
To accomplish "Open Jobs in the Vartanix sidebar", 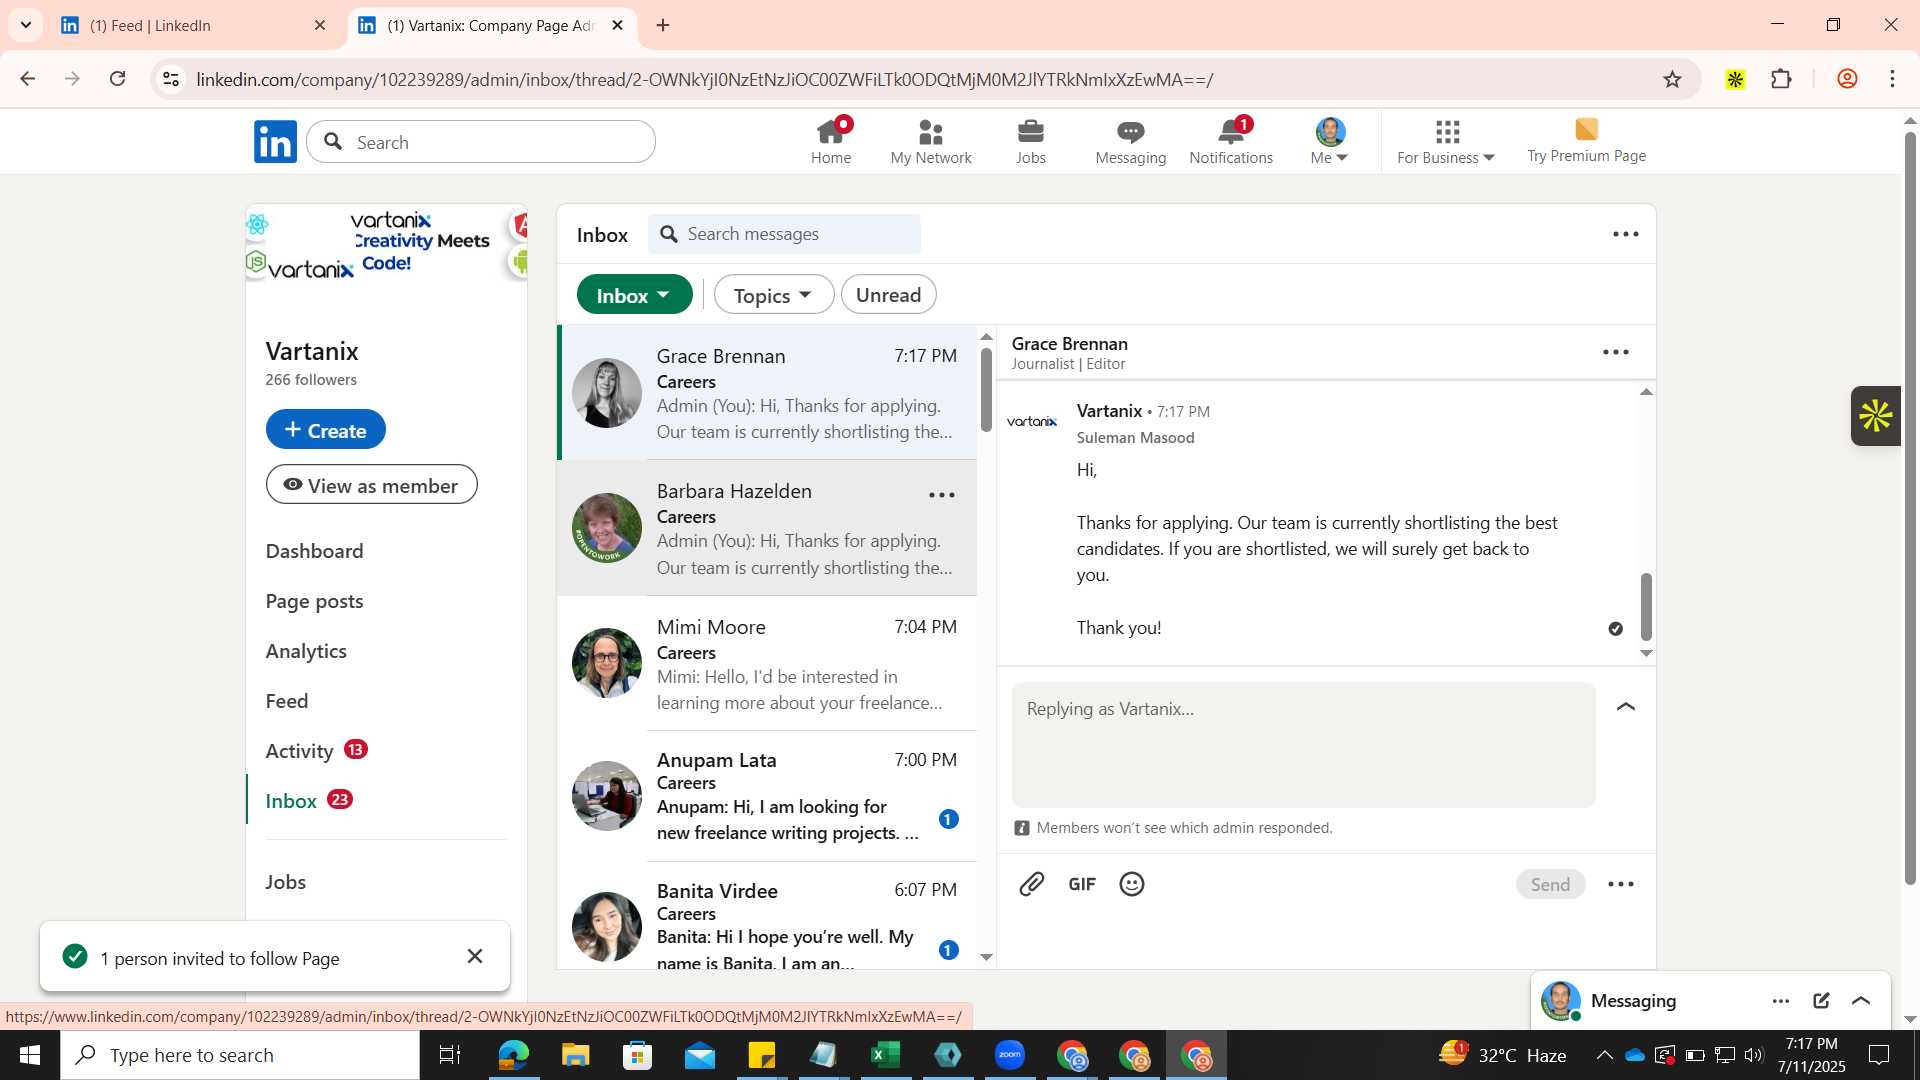I will [286, 882].
